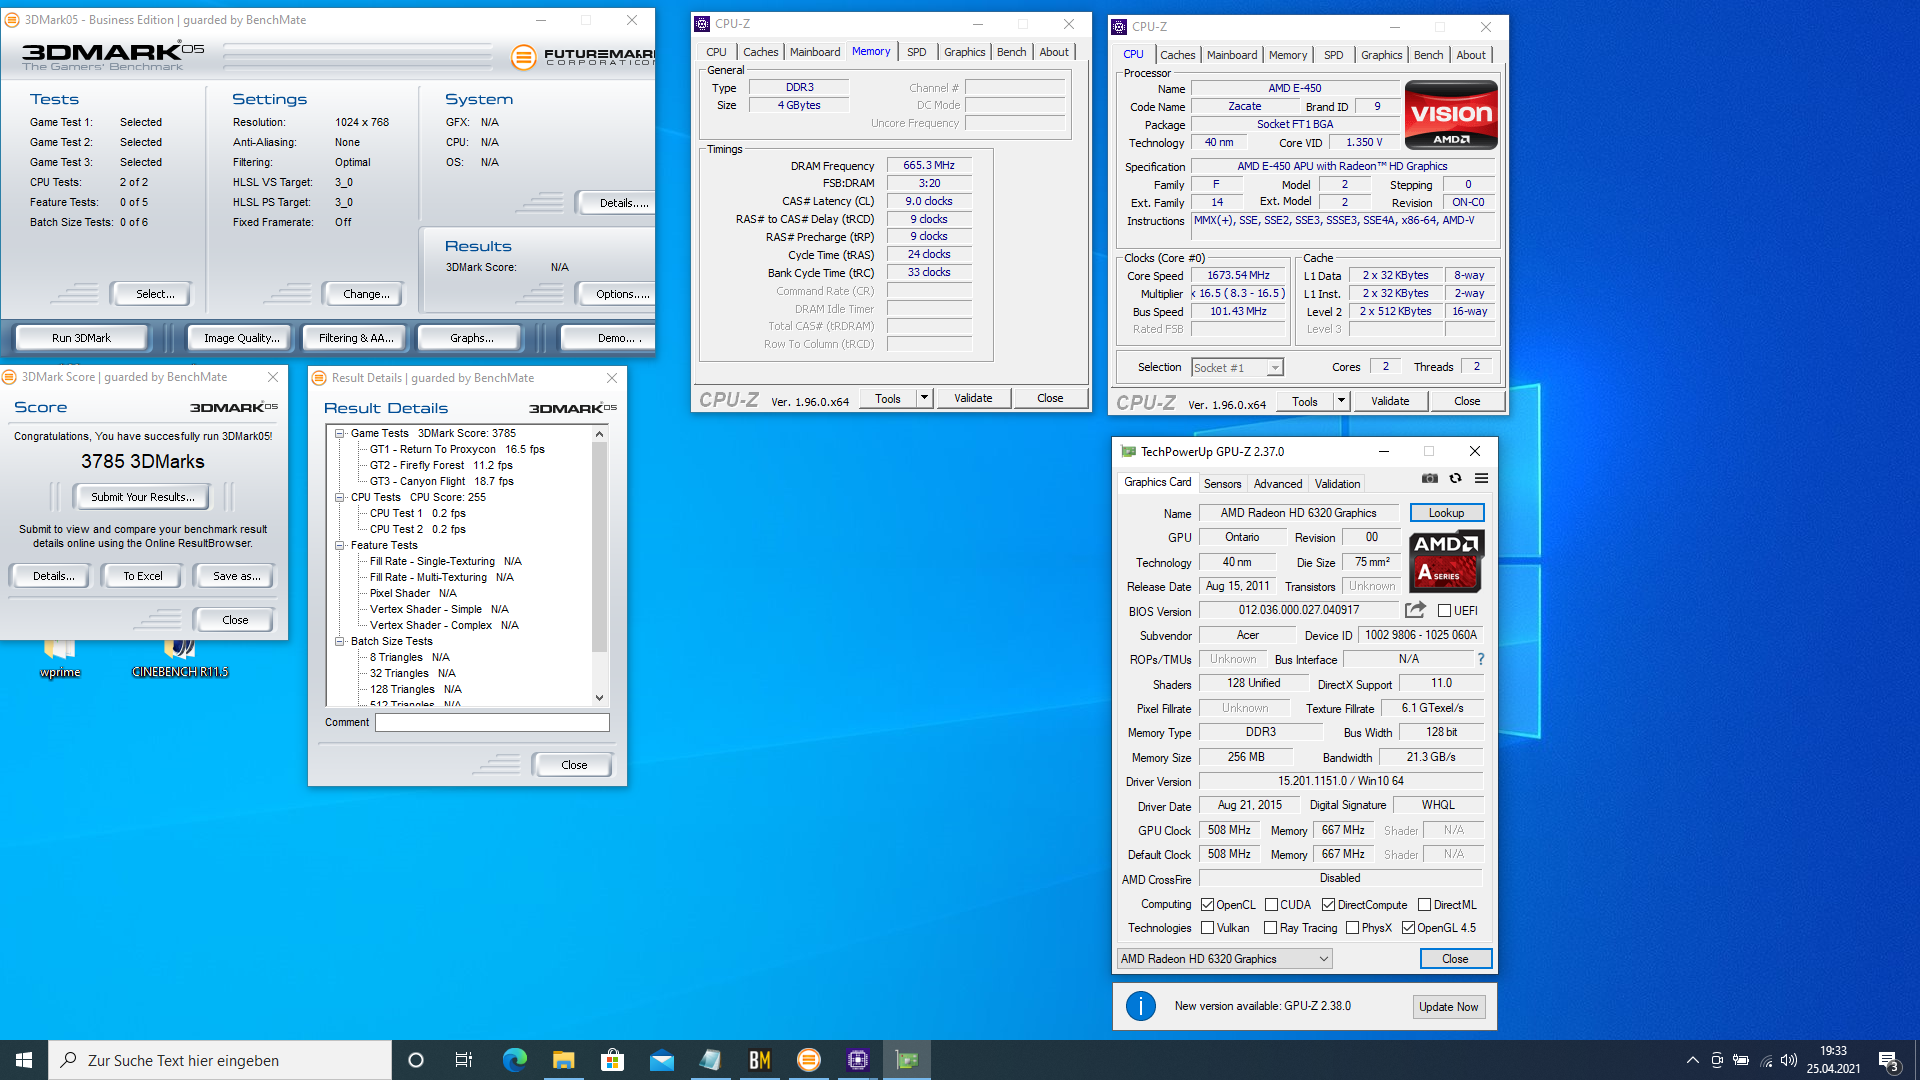
Task: Toggle the DirectML checkbox
Action: tap(1424, 904)
